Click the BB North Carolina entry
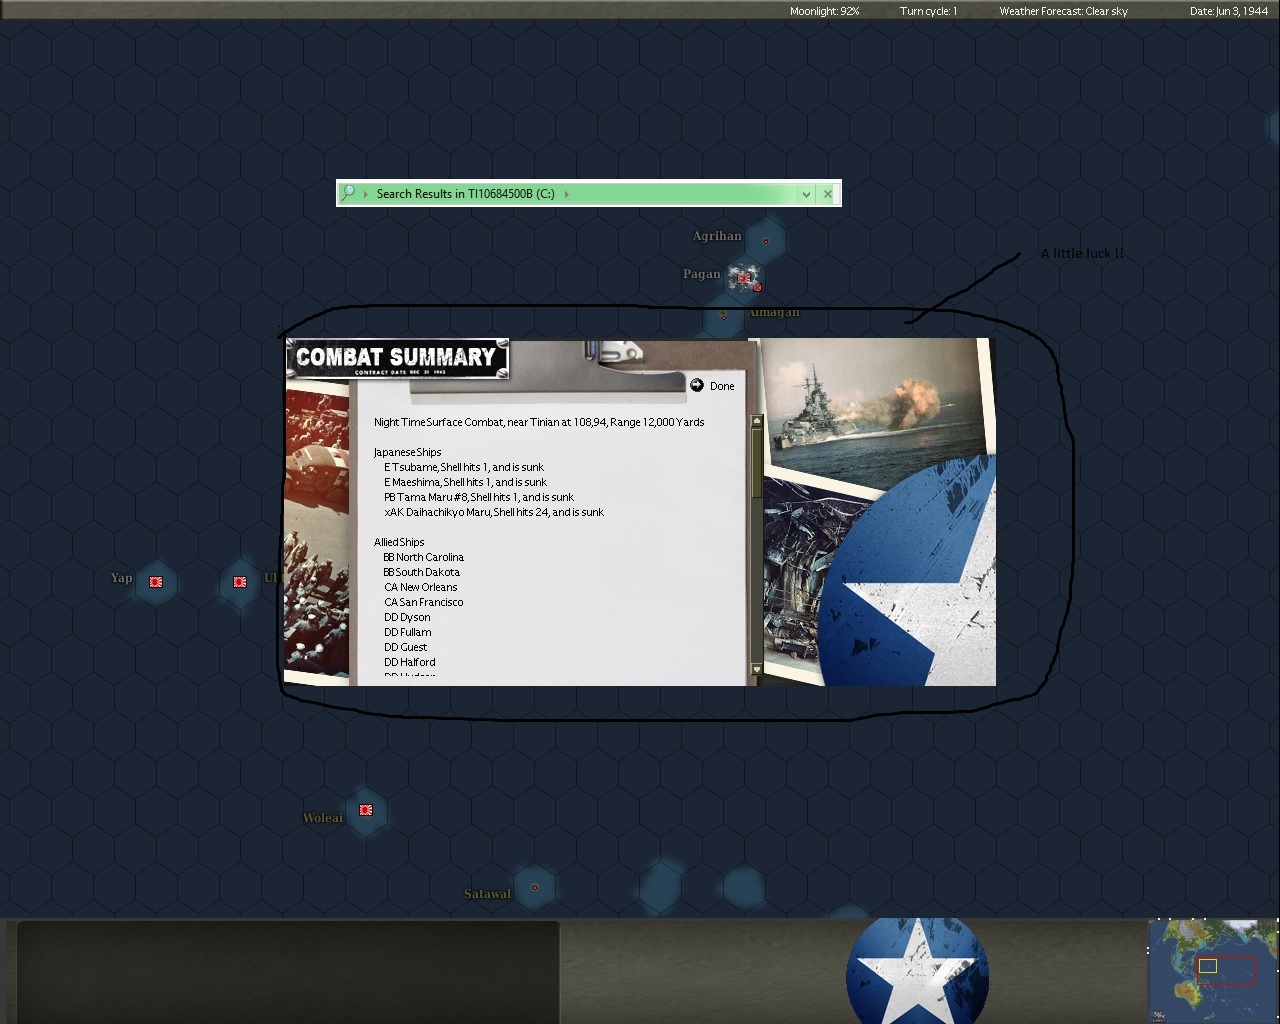Screen dimensions: 1280x1024 (x=424, y=557)
